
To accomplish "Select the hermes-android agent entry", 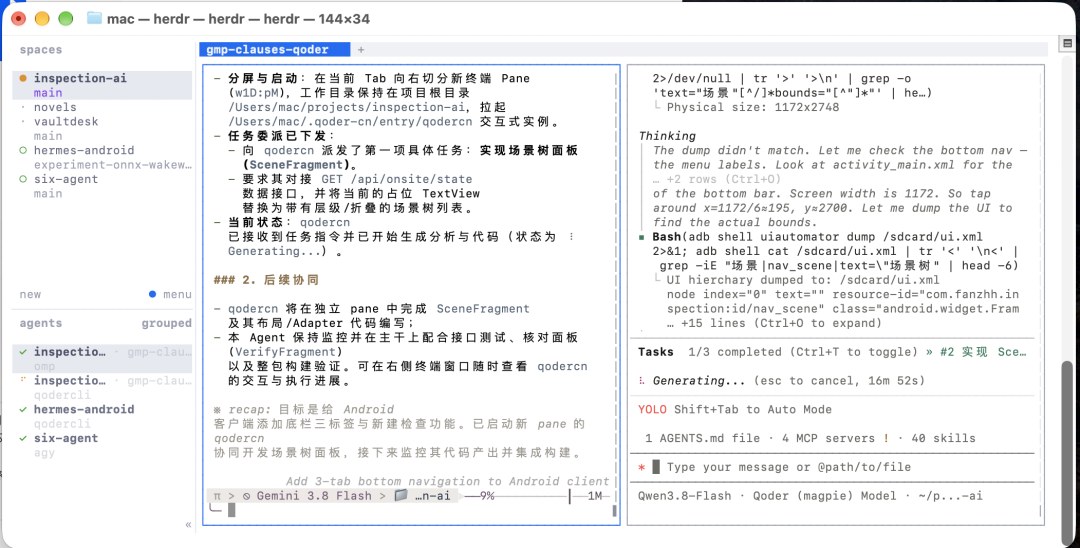I will pyautogui.click(x=102, y=416).
